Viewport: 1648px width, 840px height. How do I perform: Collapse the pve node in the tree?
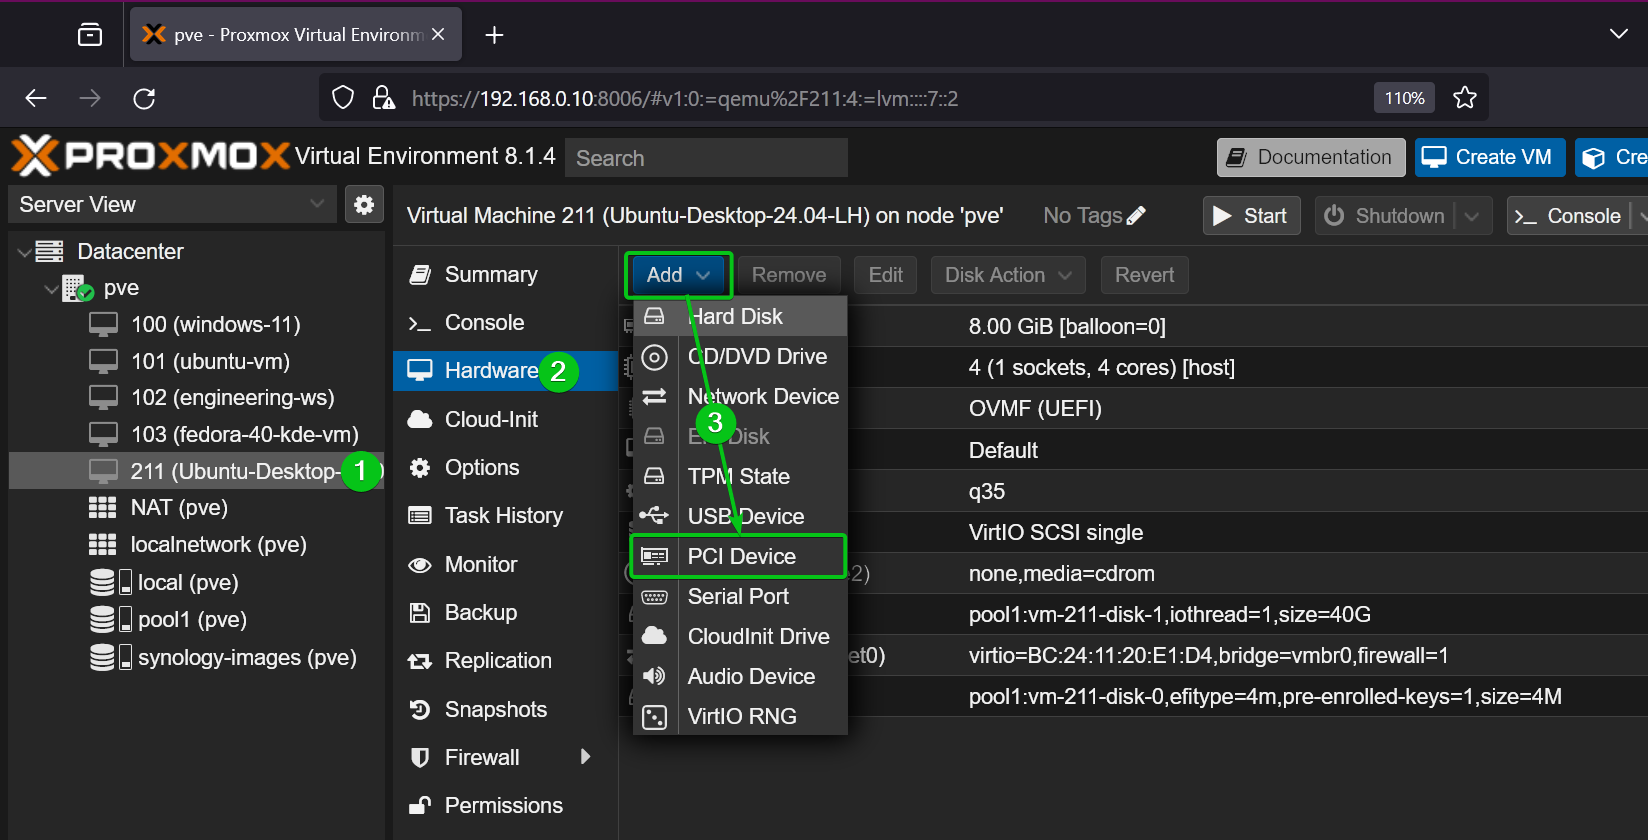click(x=51, y=289)
